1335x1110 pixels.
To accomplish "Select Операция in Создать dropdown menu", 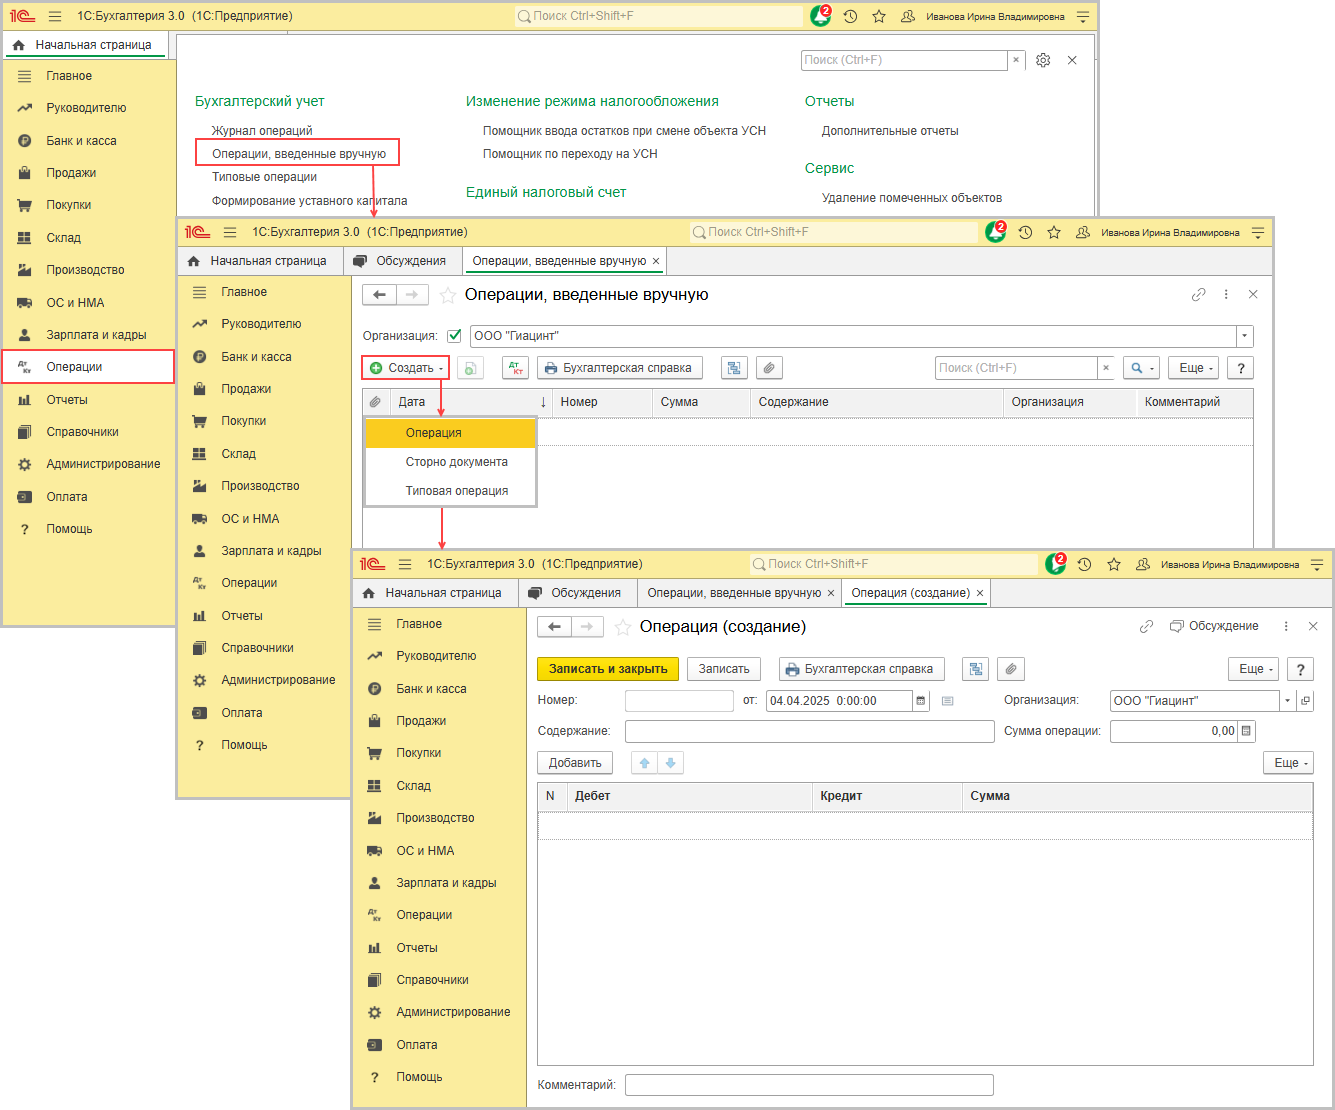I will [451, 433].
